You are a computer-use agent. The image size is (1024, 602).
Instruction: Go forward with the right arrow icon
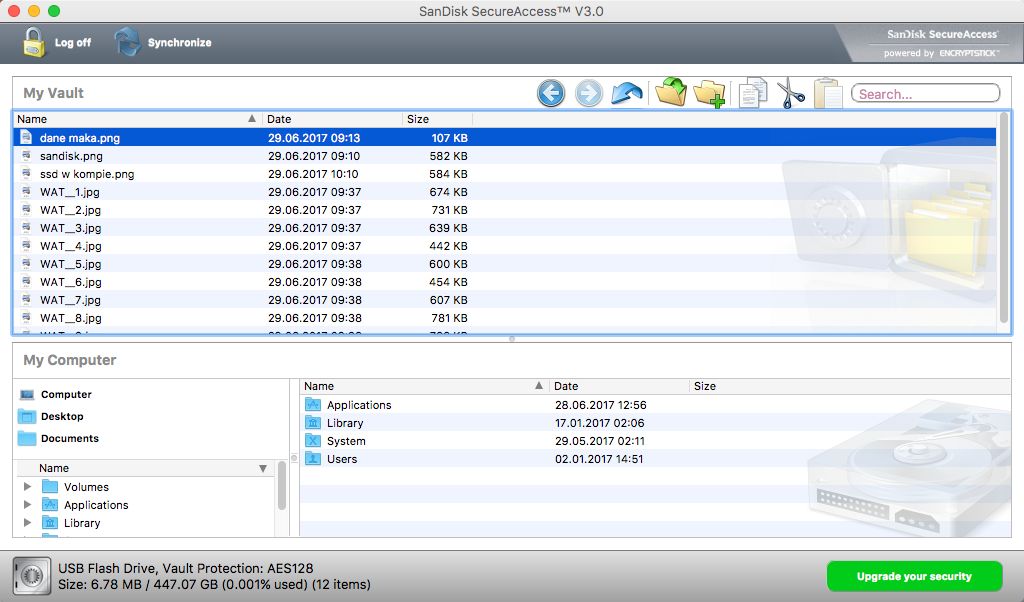(x=588, y=93)
